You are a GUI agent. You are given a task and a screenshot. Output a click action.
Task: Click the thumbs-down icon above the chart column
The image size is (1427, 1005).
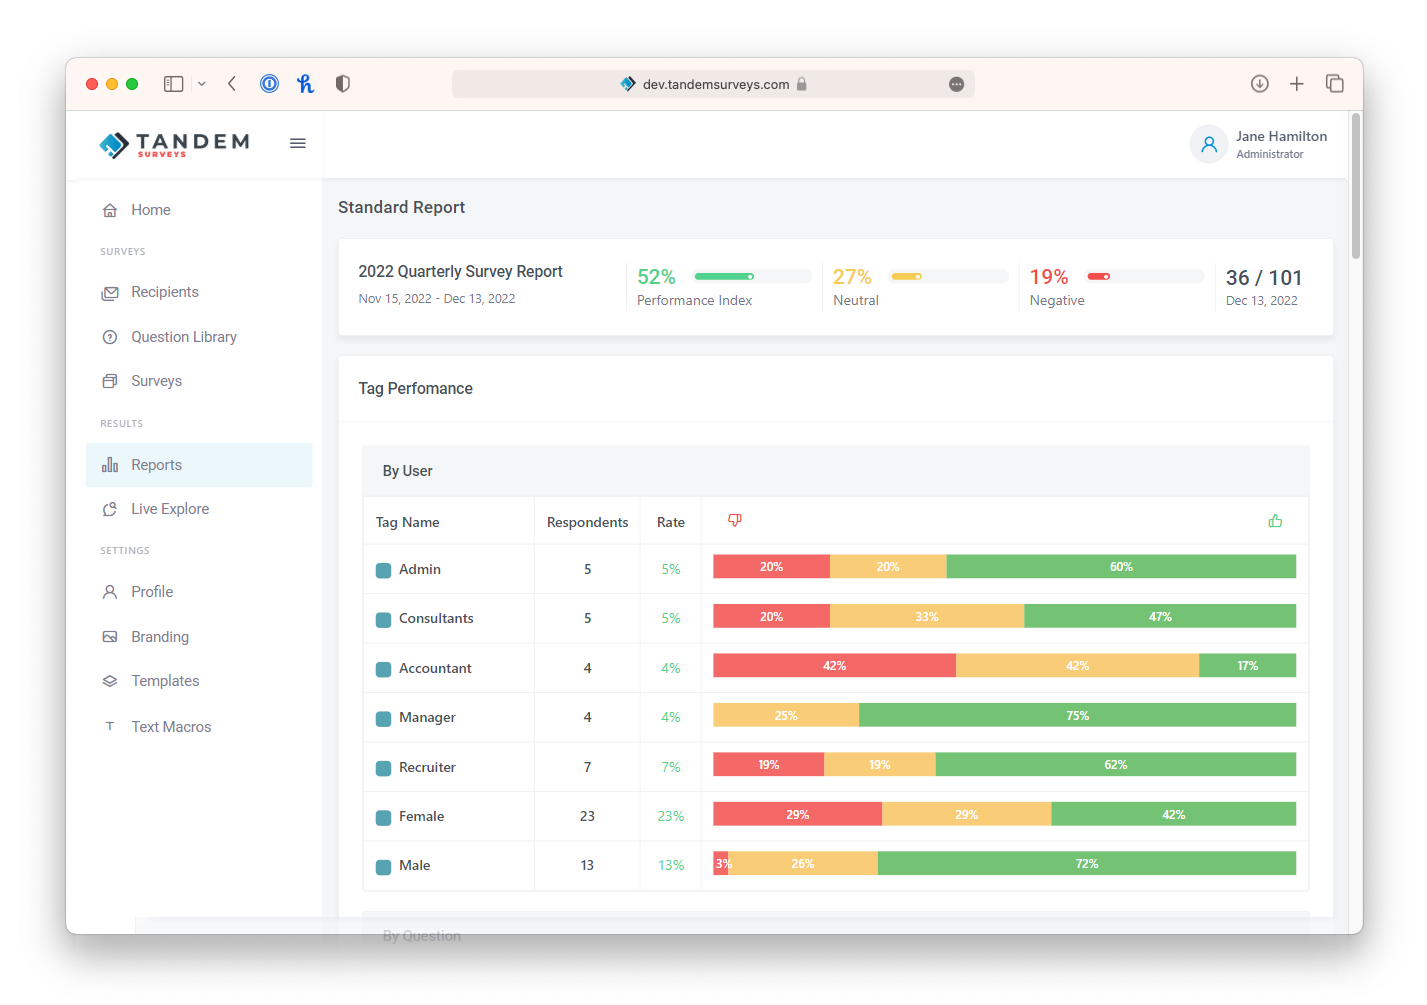pyautogui.click(x=735, y=520)
